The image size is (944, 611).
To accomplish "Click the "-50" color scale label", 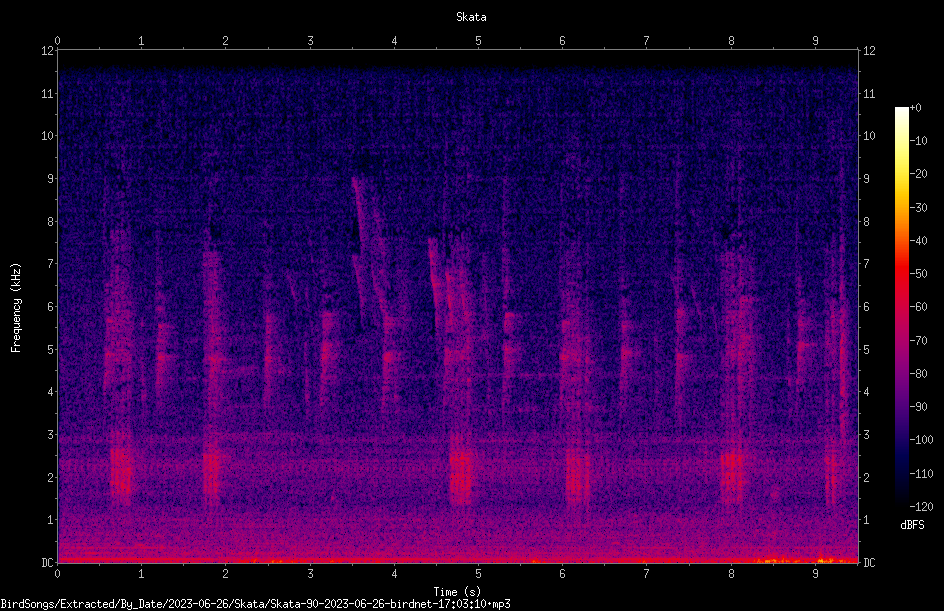I will tap(918, 274).
